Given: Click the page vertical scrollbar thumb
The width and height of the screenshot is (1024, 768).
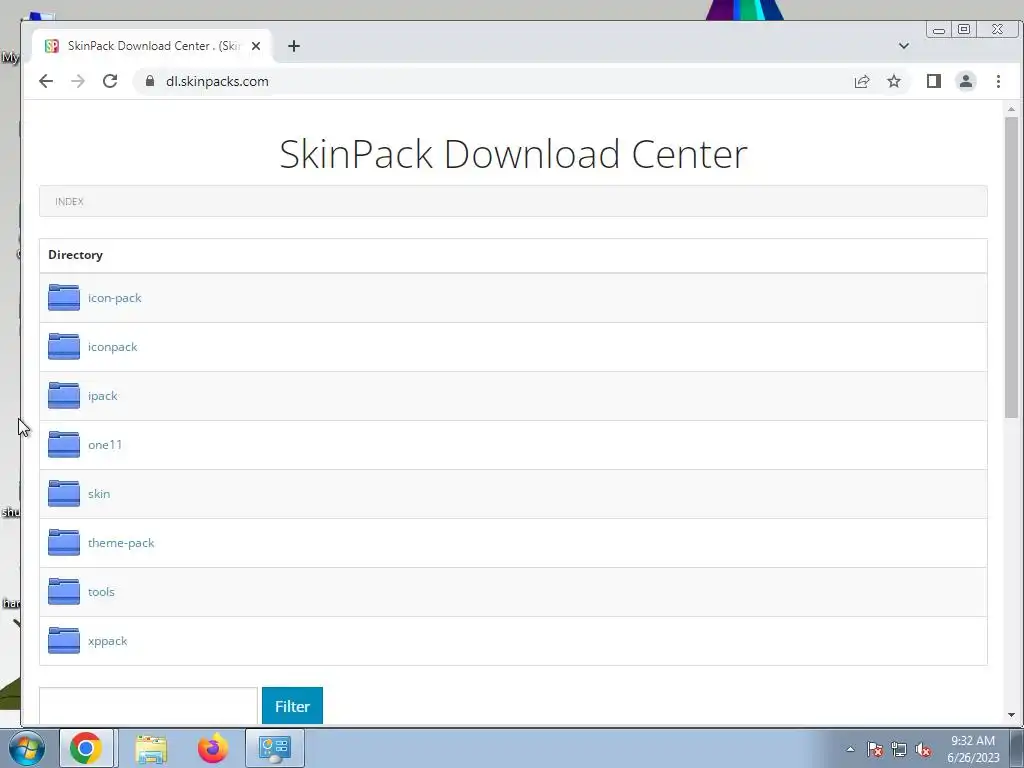Looking at the screenshot, I should point(1011,268).
